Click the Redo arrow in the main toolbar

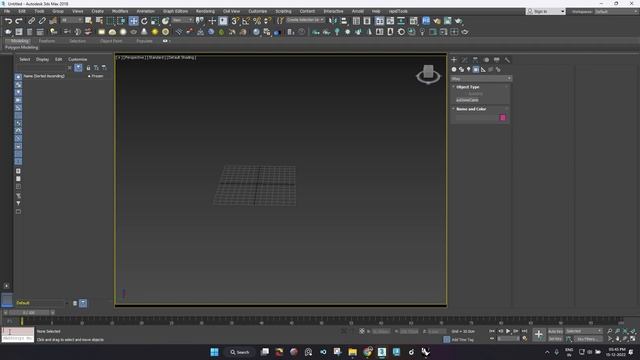19,21
